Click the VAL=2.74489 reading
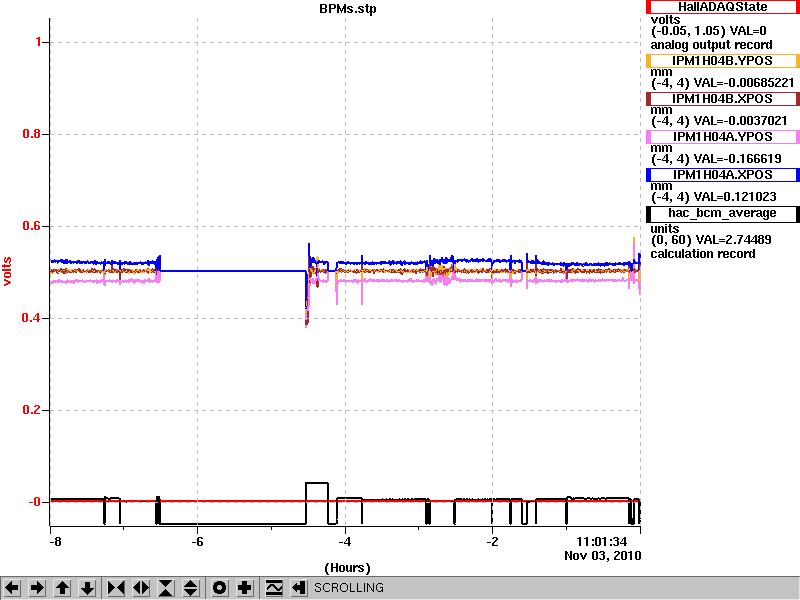This screenshot has height=600, width=800. tap(733, 240)
